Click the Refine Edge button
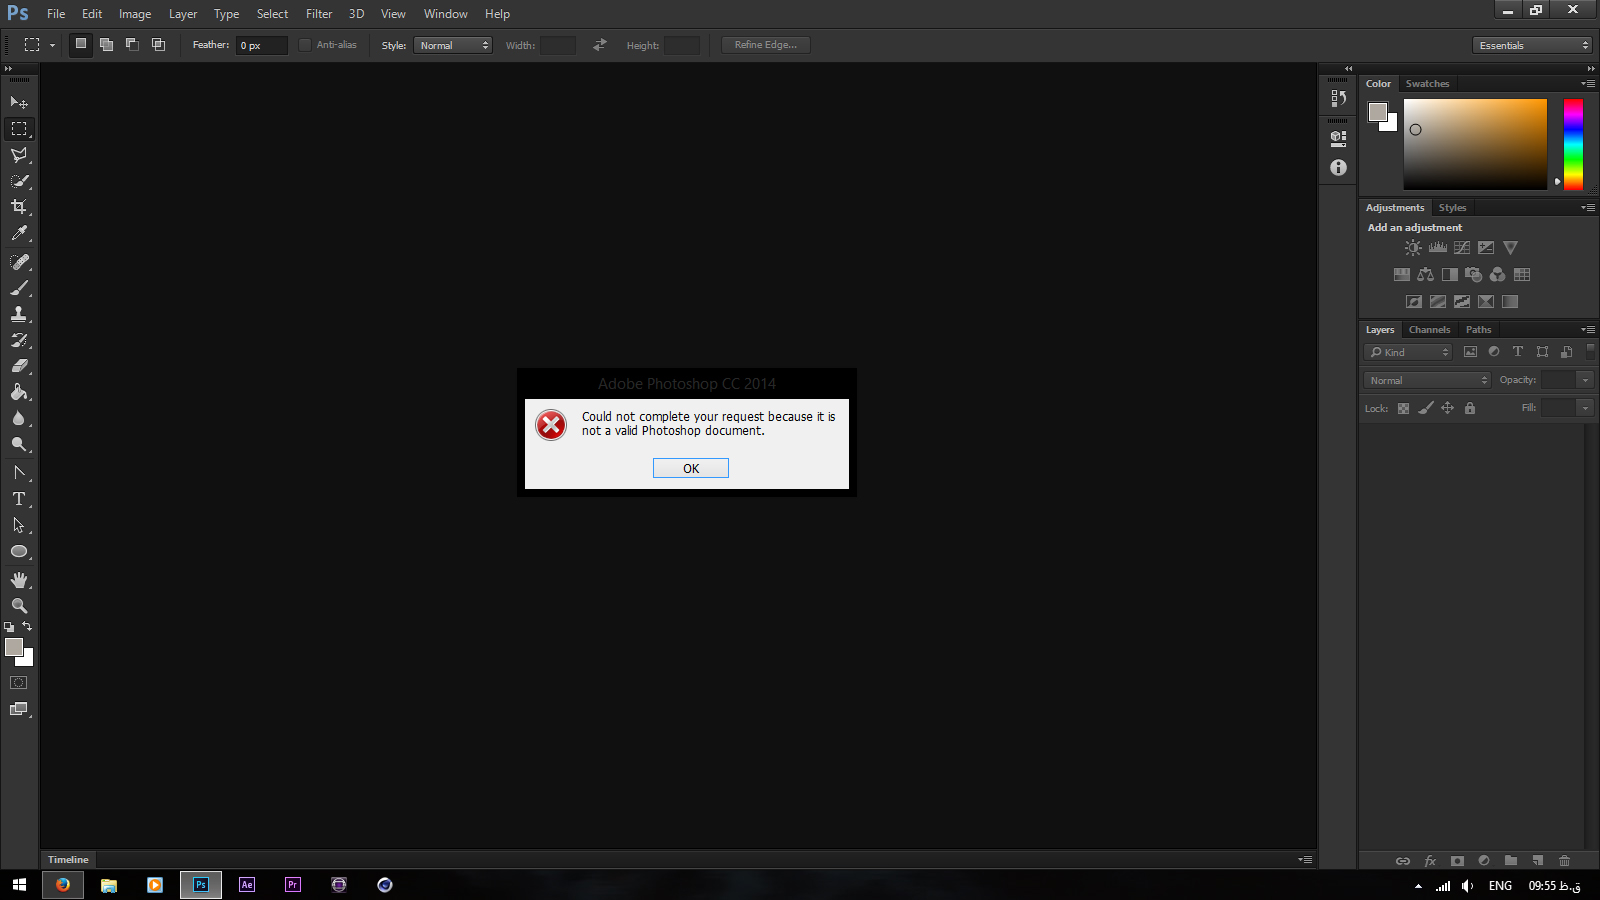This screenshot has width=1600, height=900. pyautogui.click(x=766, y=45)
